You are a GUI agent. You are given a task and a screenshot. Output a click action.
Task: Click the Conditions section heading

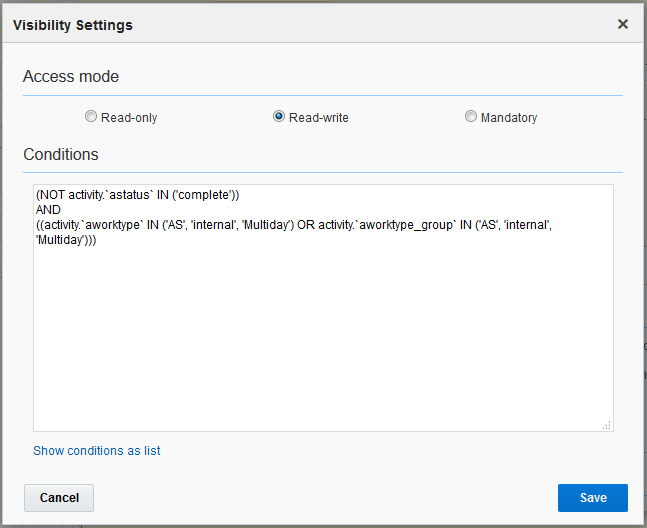click(x=61, y=155)
